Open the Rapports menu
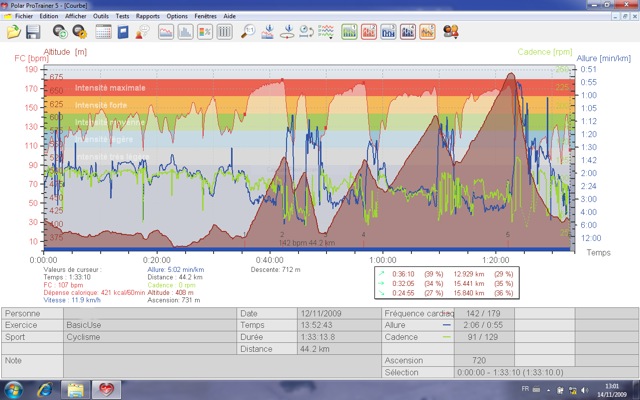The image size is (640, 400). point(146,17)
